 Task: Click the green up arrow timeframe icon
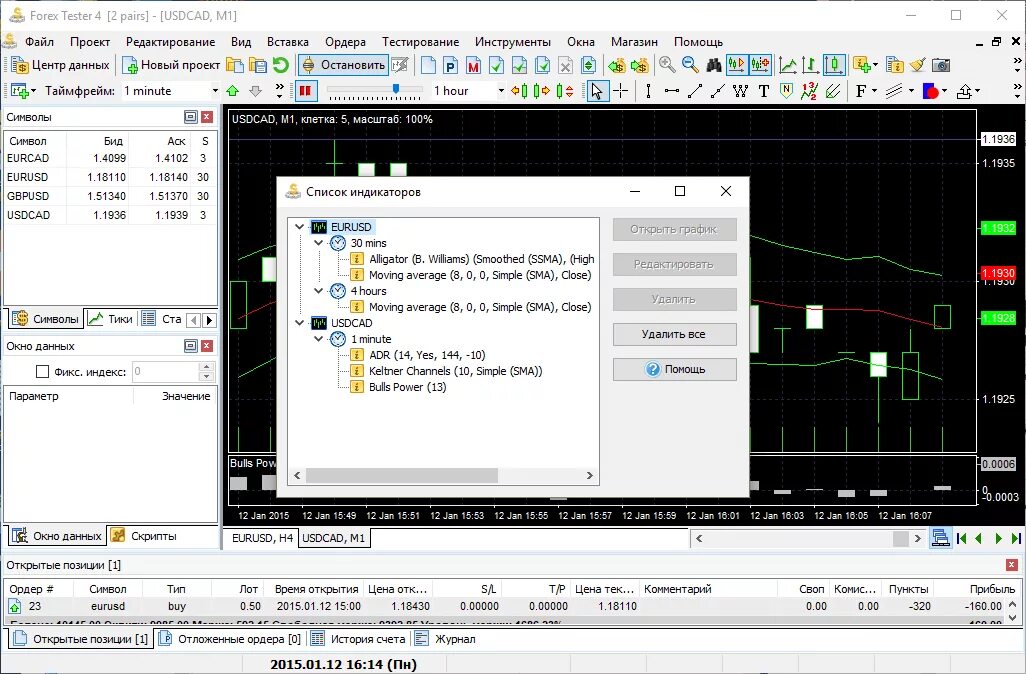[x=232, y=91]
